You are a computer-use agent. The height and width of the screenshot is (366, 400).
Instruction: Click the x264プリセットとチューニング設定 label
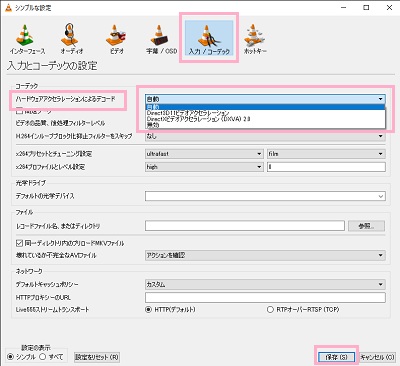[54, 154]
